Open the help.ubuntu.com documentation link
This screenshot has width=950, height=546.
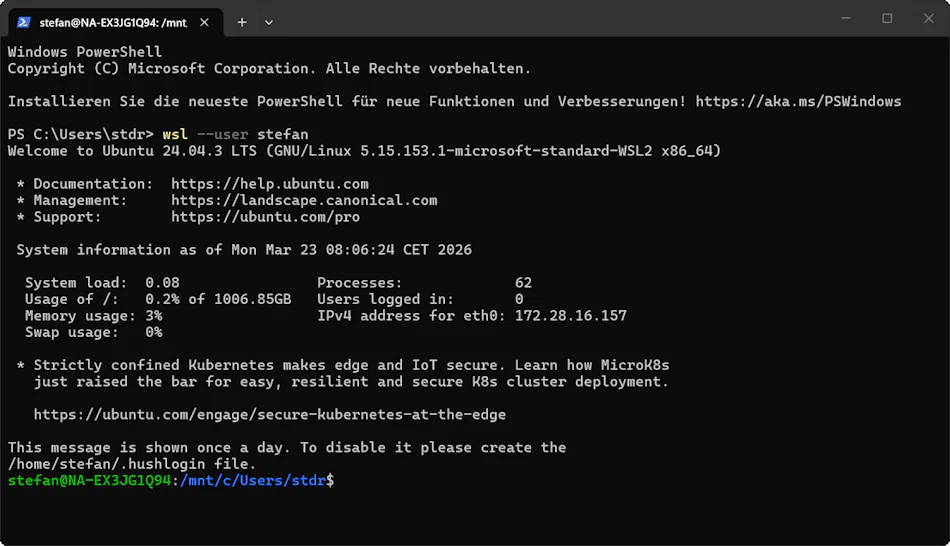(269, 184)
